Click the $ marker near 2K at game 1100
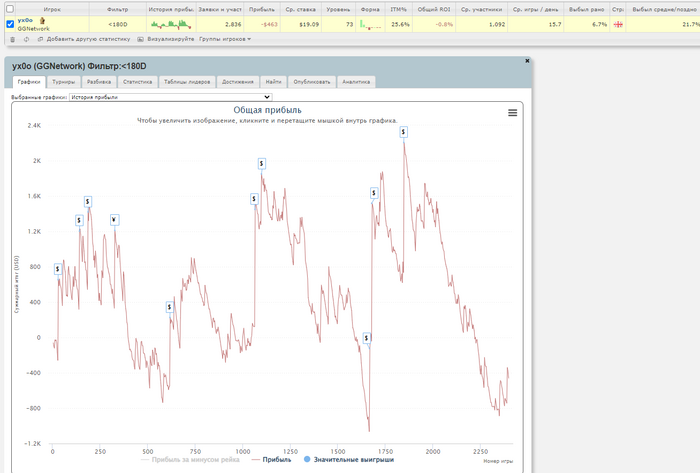 (x=262, y=164)
